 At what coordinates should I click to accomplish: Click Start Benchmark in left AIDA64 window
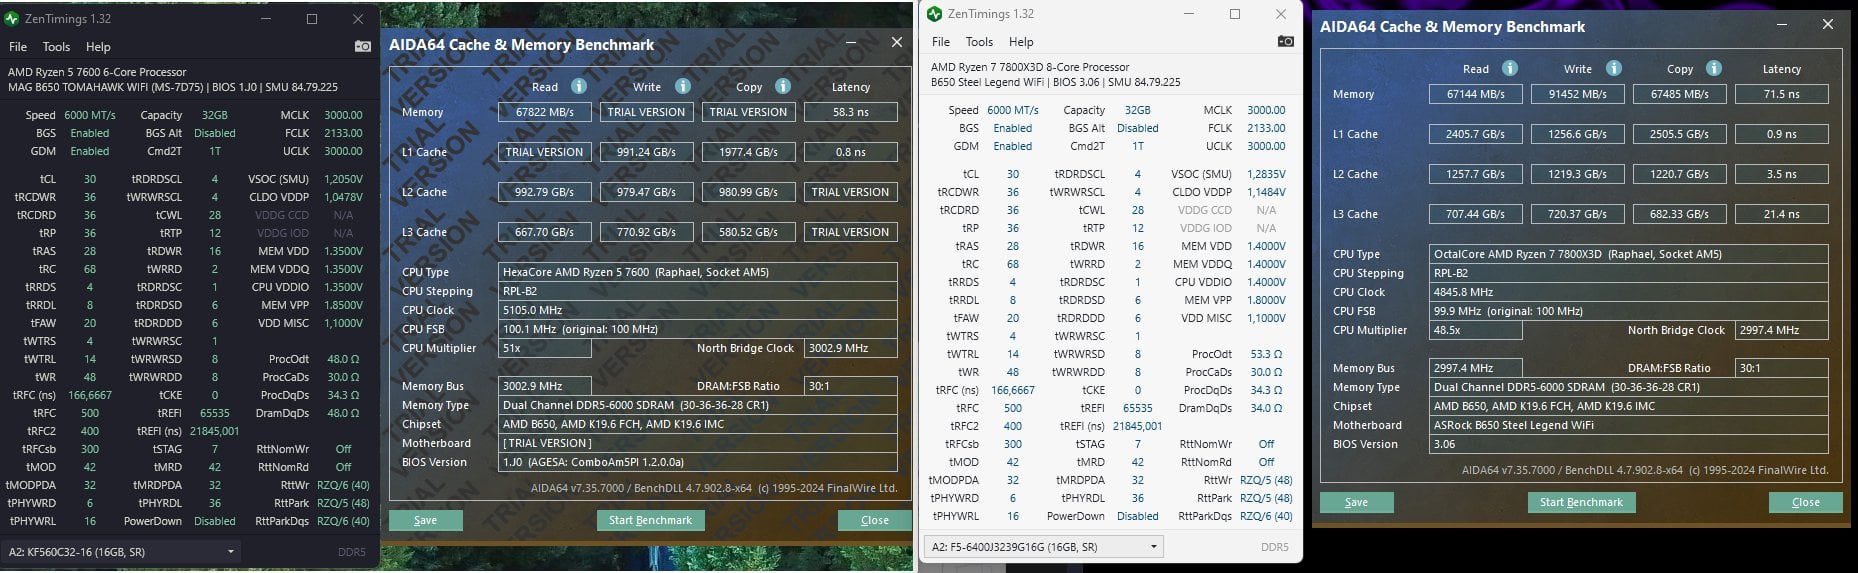click(650, 520)
